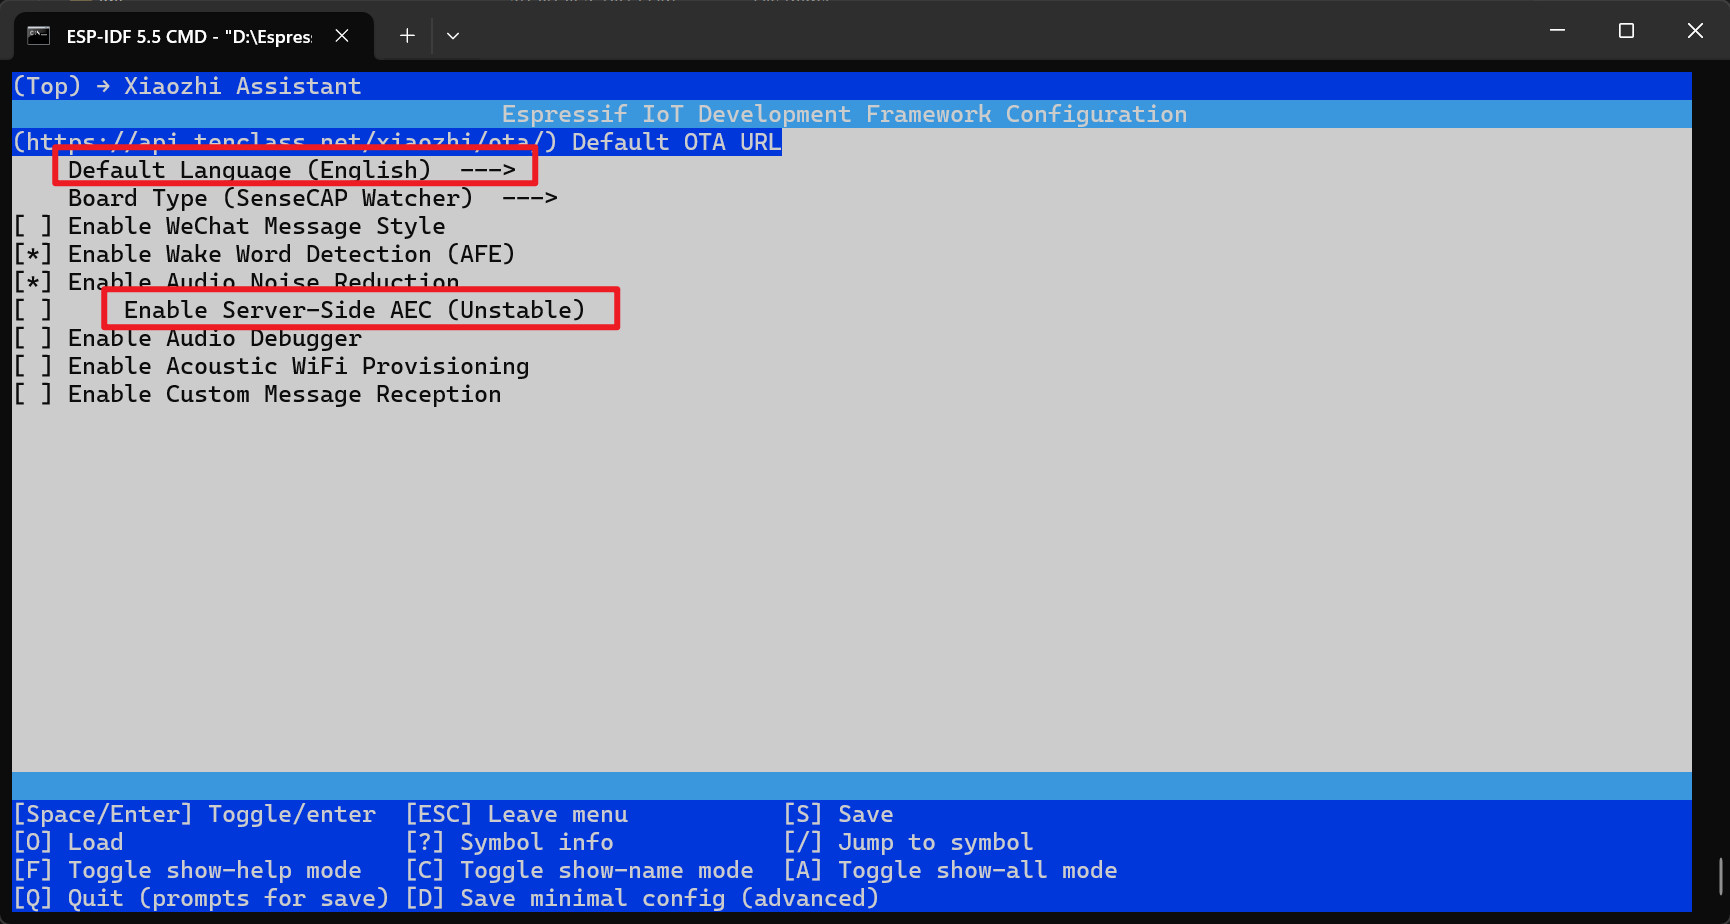Toggle Enable Server-Side AEC (Unstable) checkbox
Image resolution: width=1730 pixels, height=924 pixels.
coord(32,311)
